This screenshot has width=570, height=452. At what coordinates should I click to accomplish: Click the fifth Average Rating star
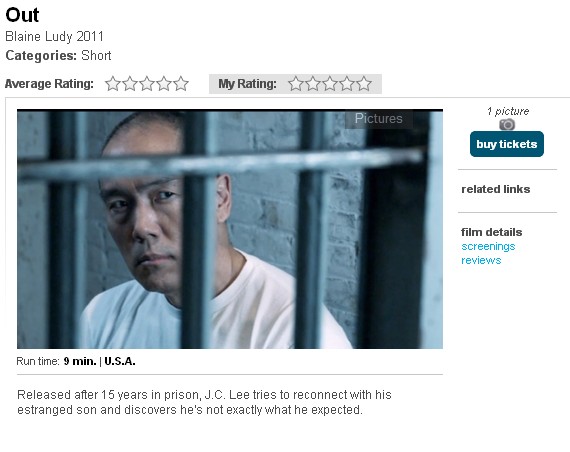(x=181, y=84)
